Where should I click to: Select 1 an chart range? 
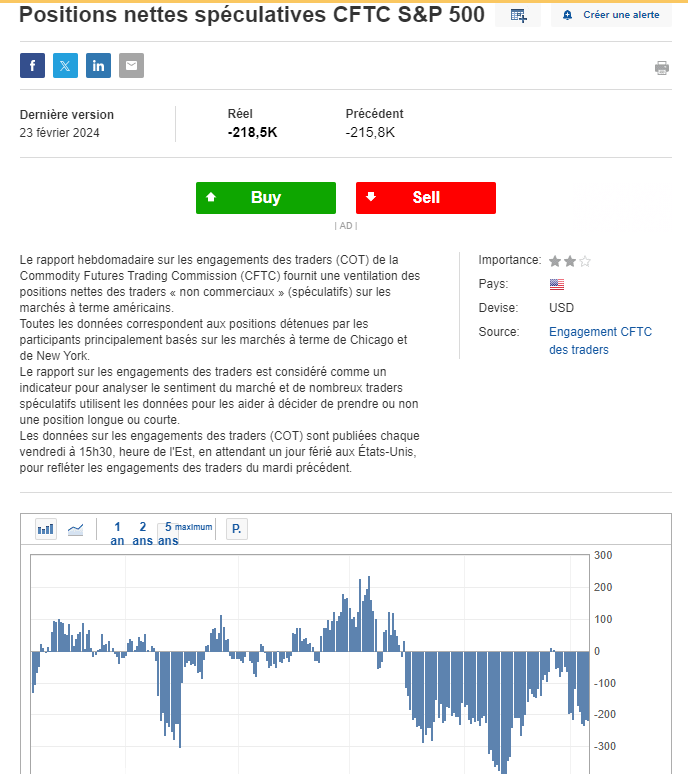click(117, 534)
